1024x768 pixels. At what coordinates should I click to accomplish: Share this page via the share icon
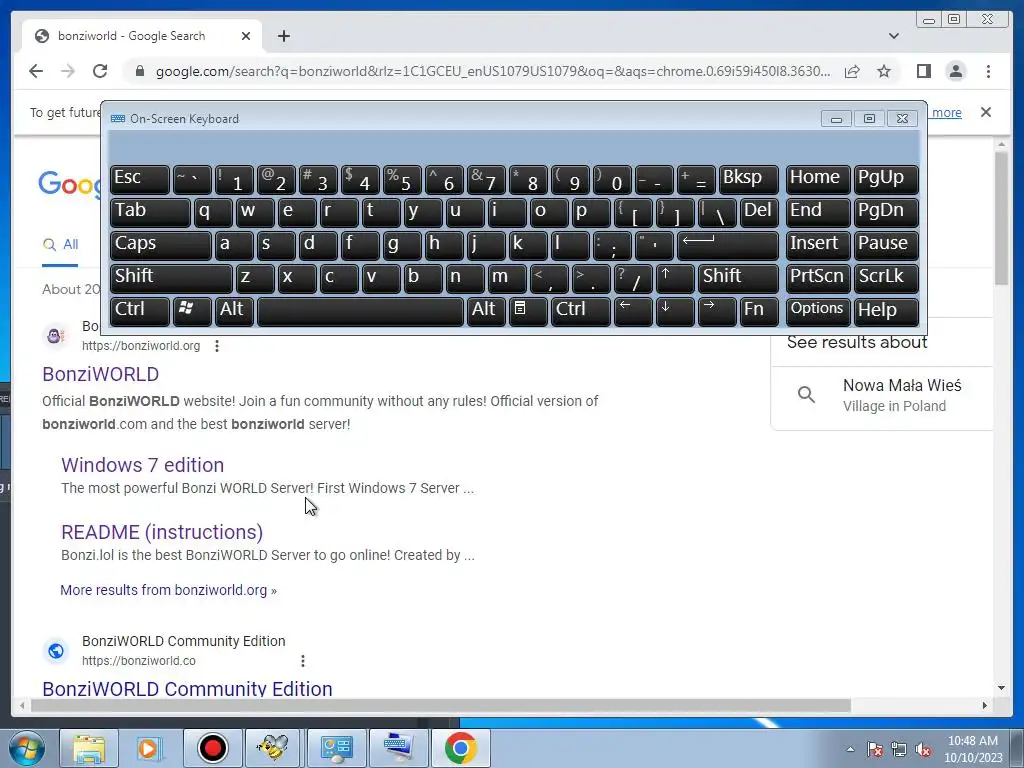point(852,71)
